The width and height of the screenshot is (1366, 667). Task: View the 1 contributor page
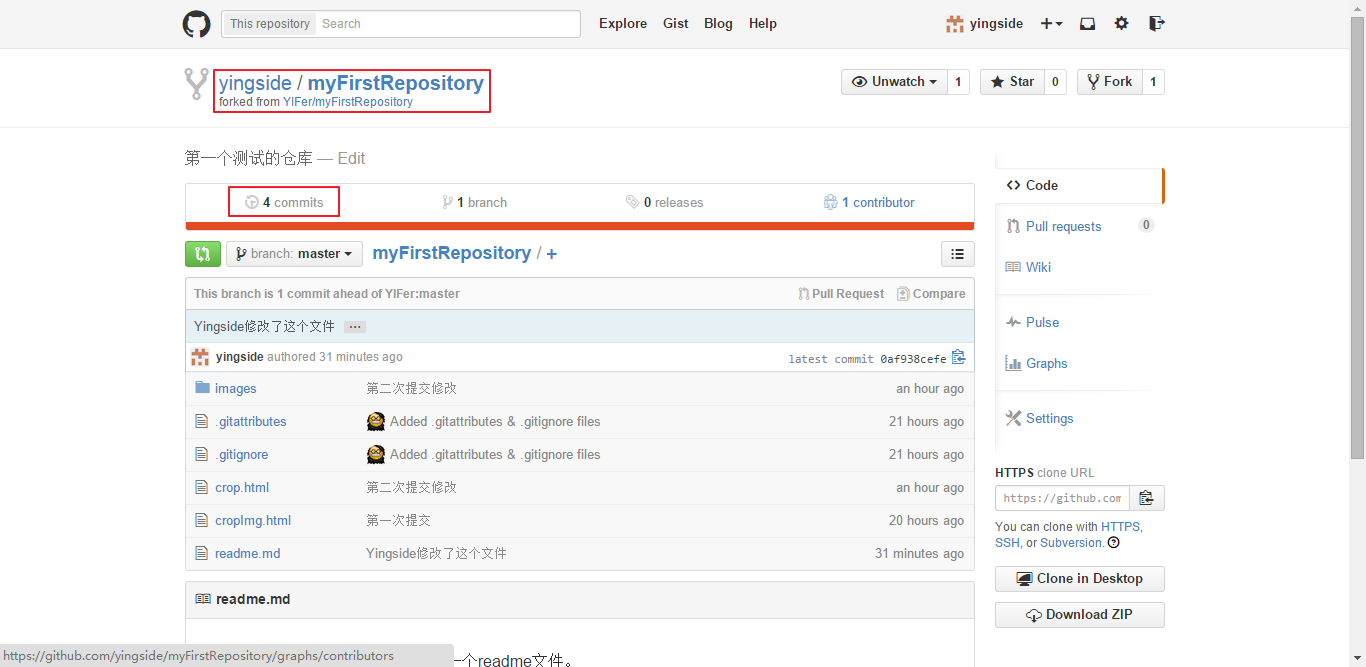point(869,202)
